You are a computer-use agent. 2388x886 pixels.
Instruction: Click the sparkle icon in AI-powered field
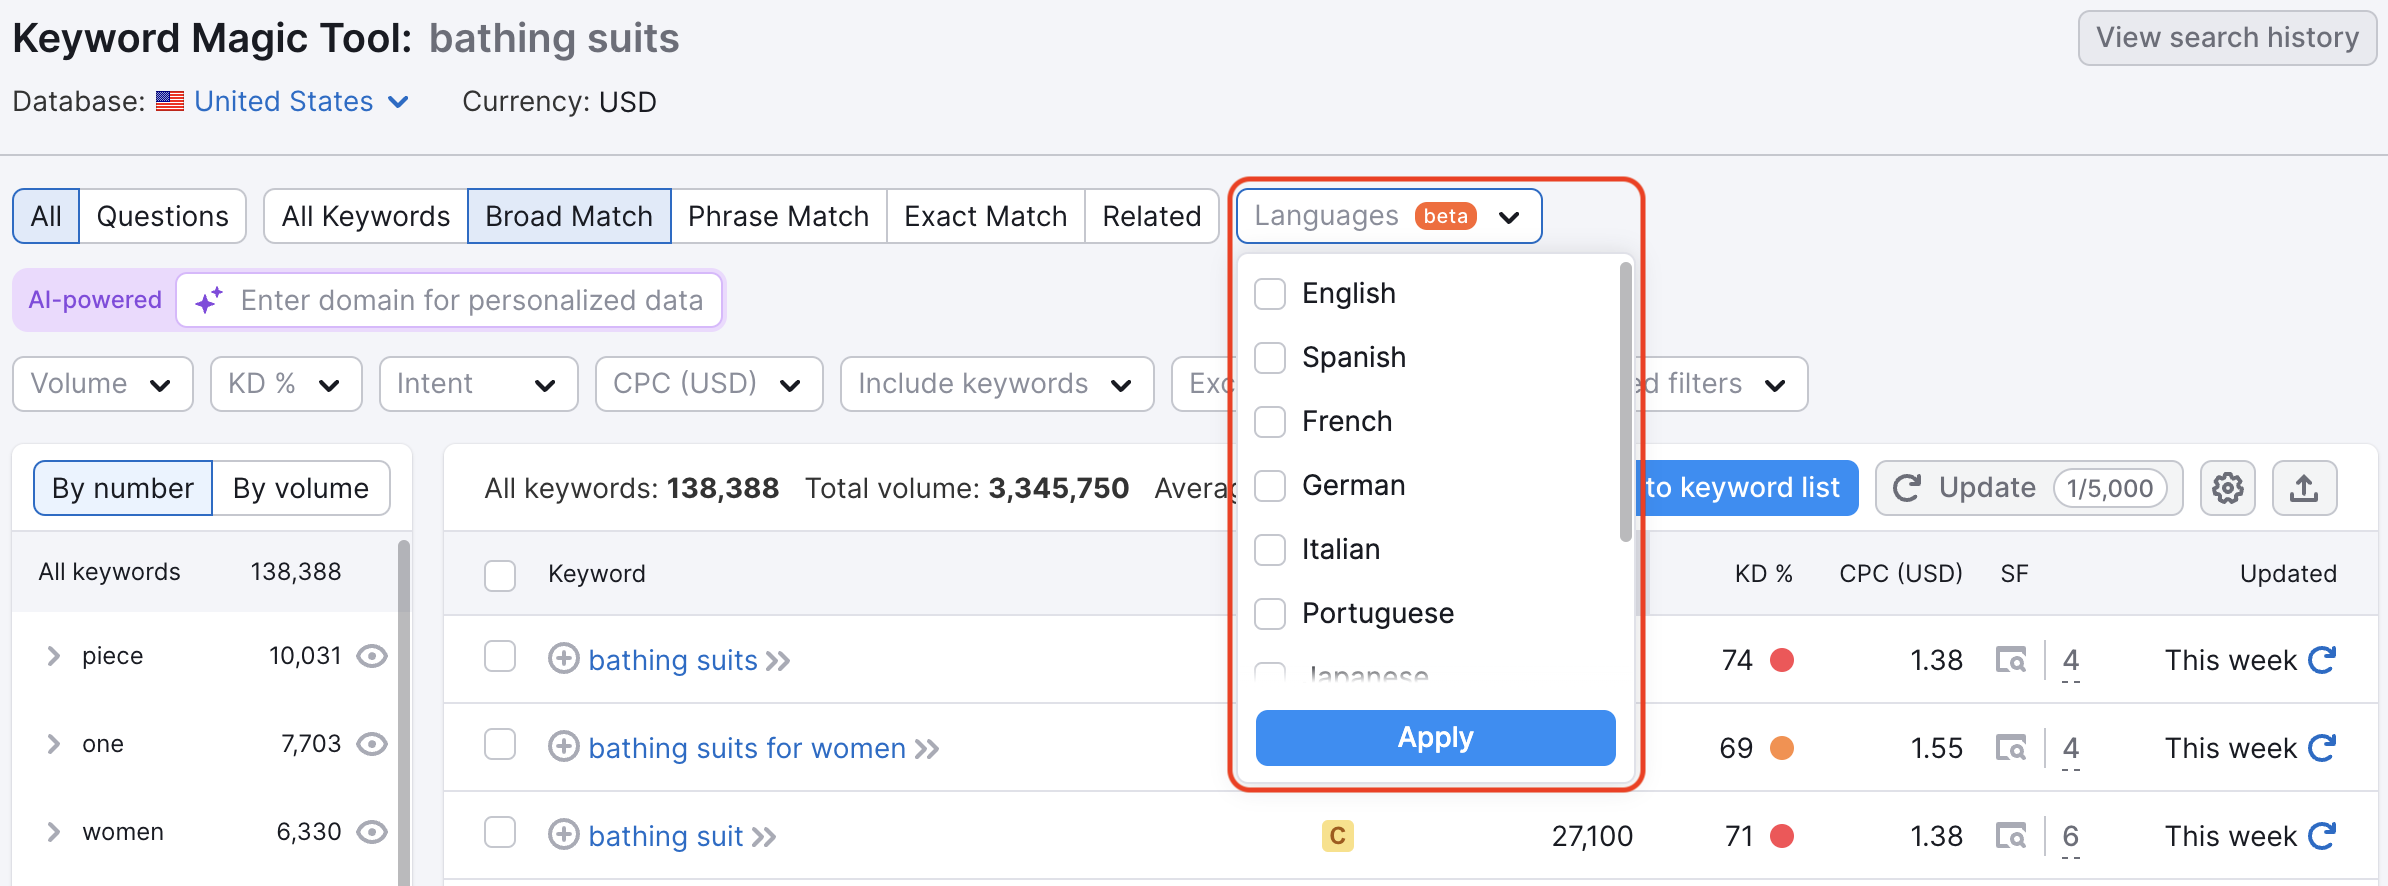pyautogui.click(x=208, y=300)
